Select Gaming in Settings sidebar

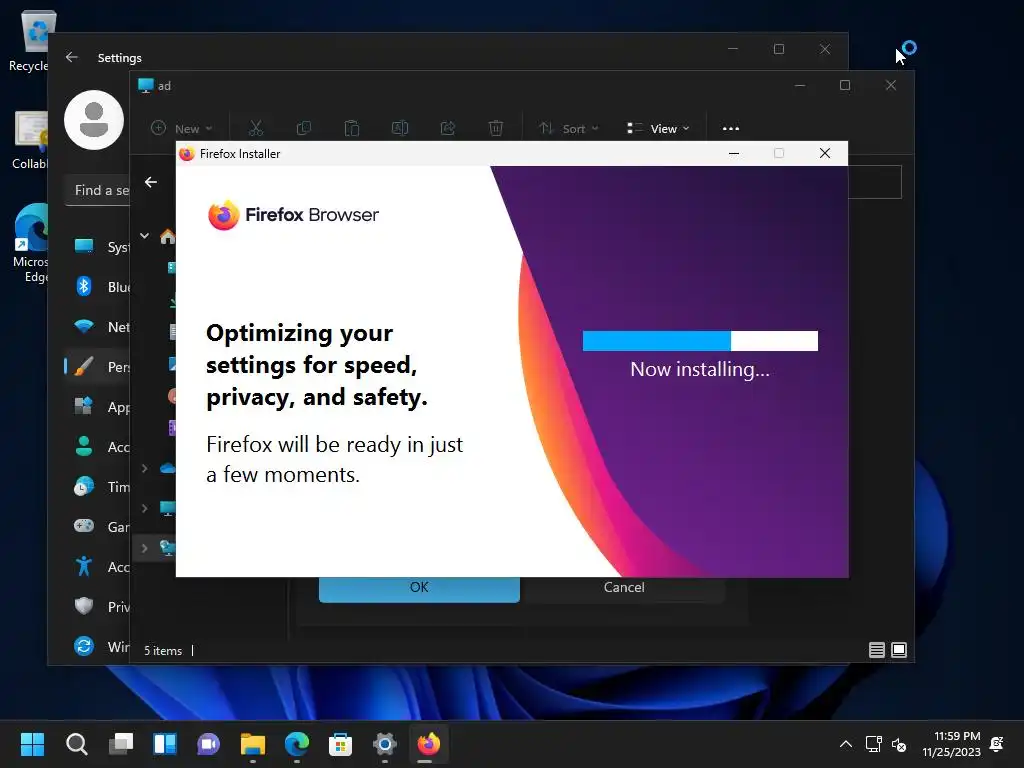97,526
